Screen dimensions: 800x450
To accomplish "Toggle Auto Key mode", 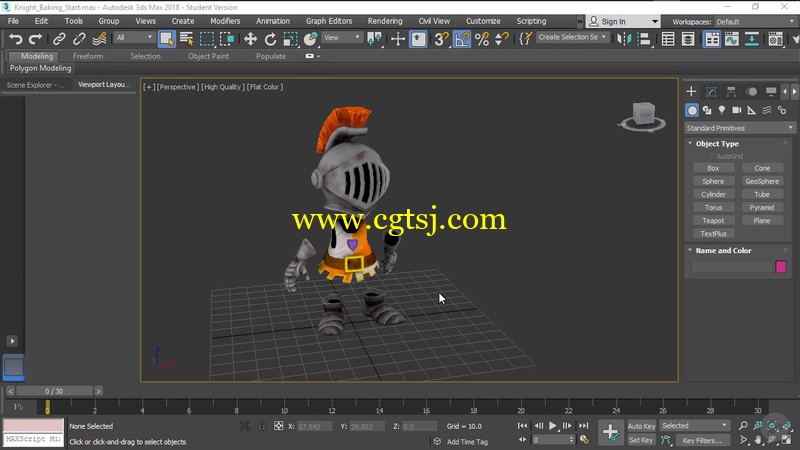I will click(641, 426).
